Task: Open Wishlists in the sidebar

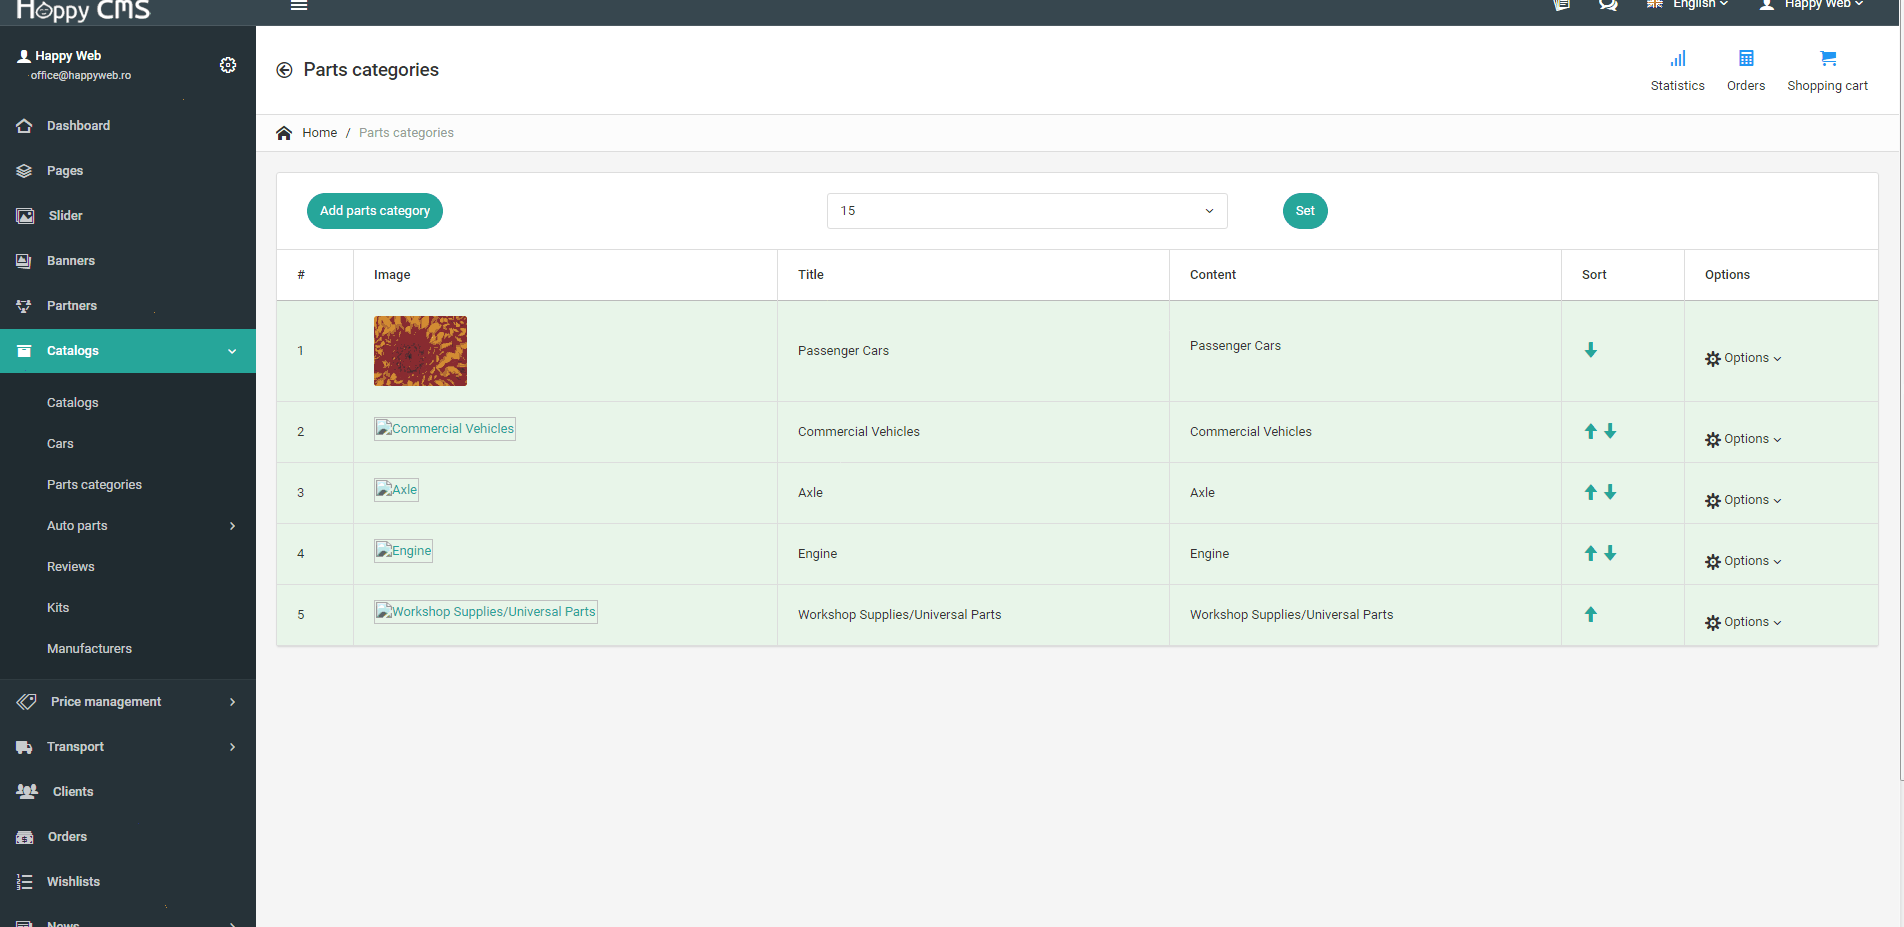Action: pos(128,882)
